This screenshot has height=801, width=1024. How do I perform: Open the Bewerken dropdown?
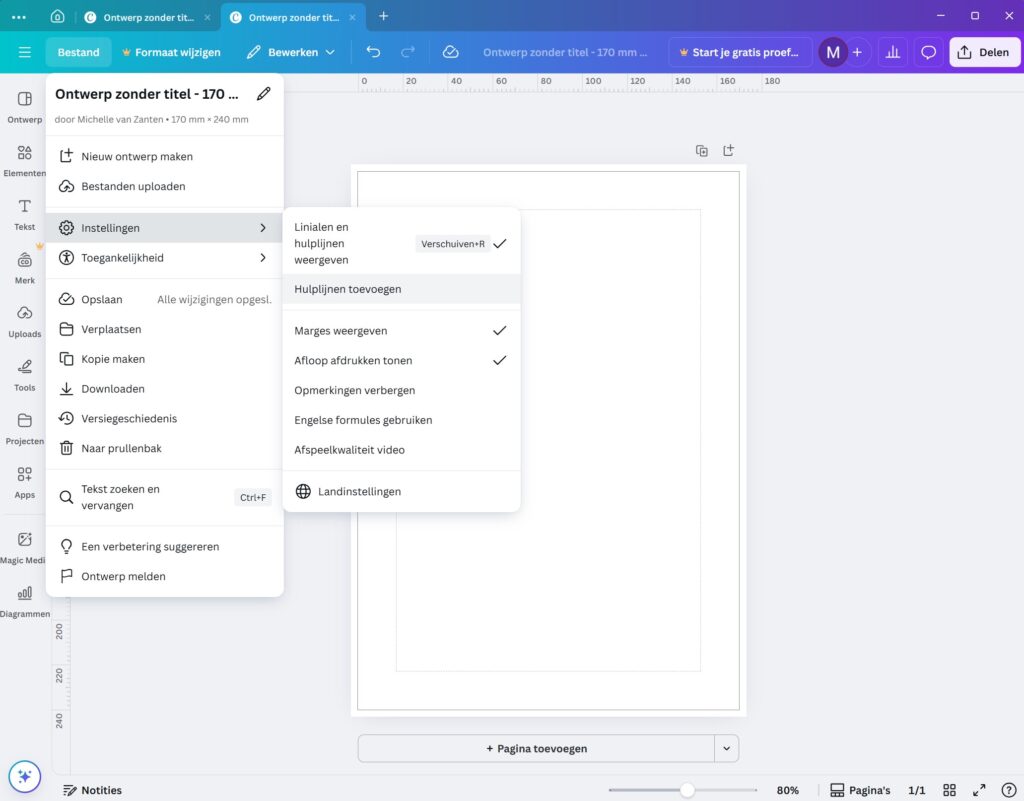tap(291, 52)
